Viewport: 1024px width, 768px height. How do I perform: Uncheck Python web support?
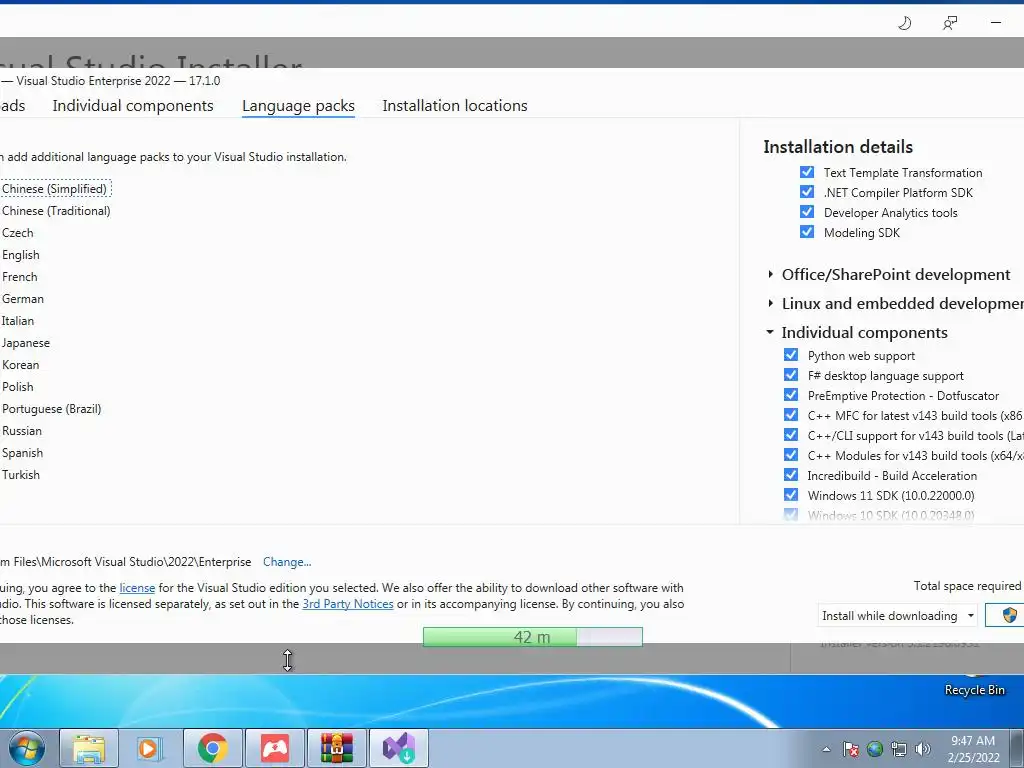791,355
